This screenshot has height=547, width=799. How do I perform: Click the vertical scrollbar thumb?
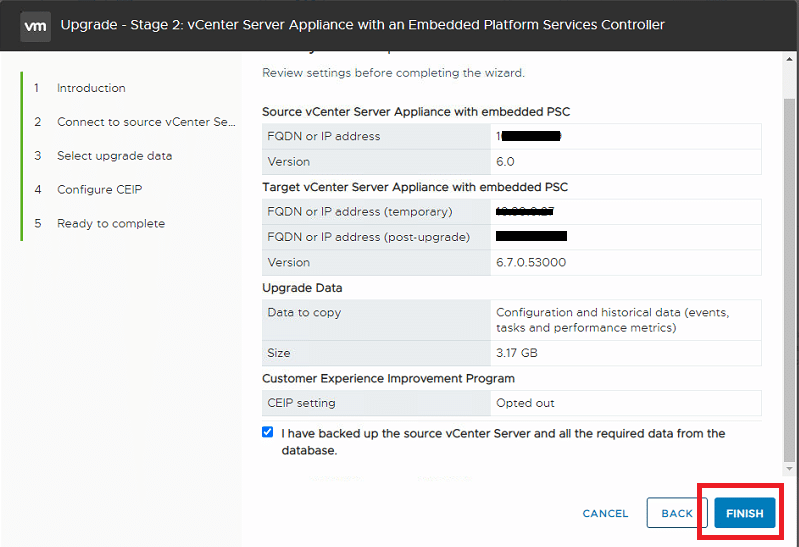click(x=789, y=280)
